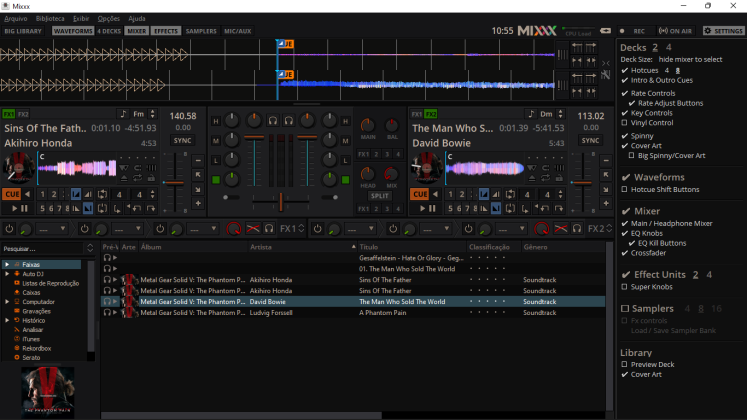
Task: Click deck 1 rate temporary decrease minus
Action: (x=198, y=161)
